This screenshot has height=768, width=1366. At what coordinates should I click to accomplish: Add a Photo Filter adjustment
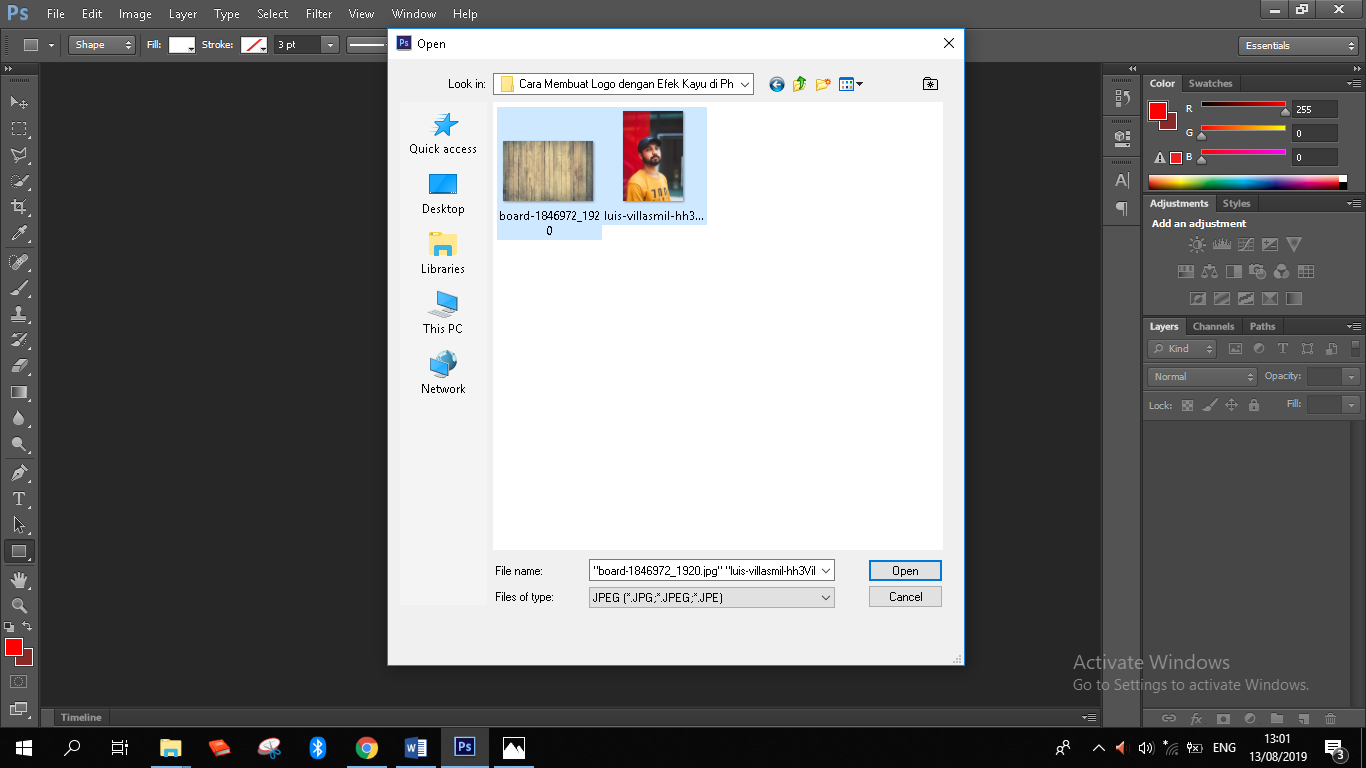(1258, 271)
